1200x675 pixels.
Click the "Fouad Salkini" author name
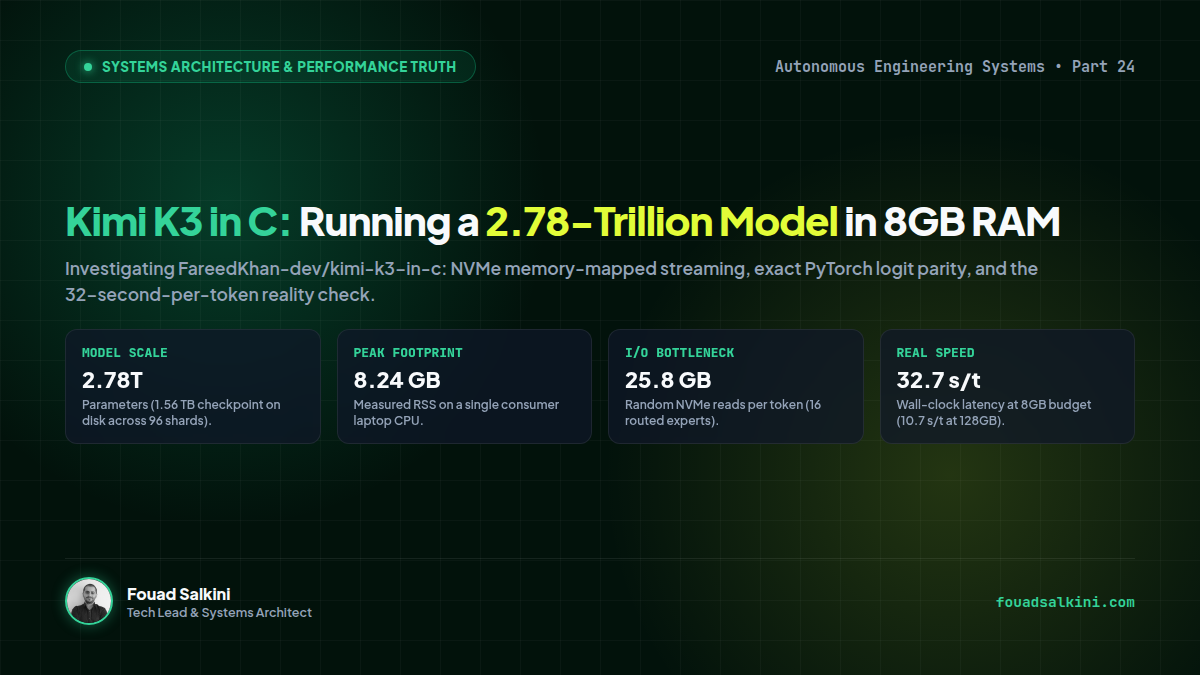coord(179,594)
